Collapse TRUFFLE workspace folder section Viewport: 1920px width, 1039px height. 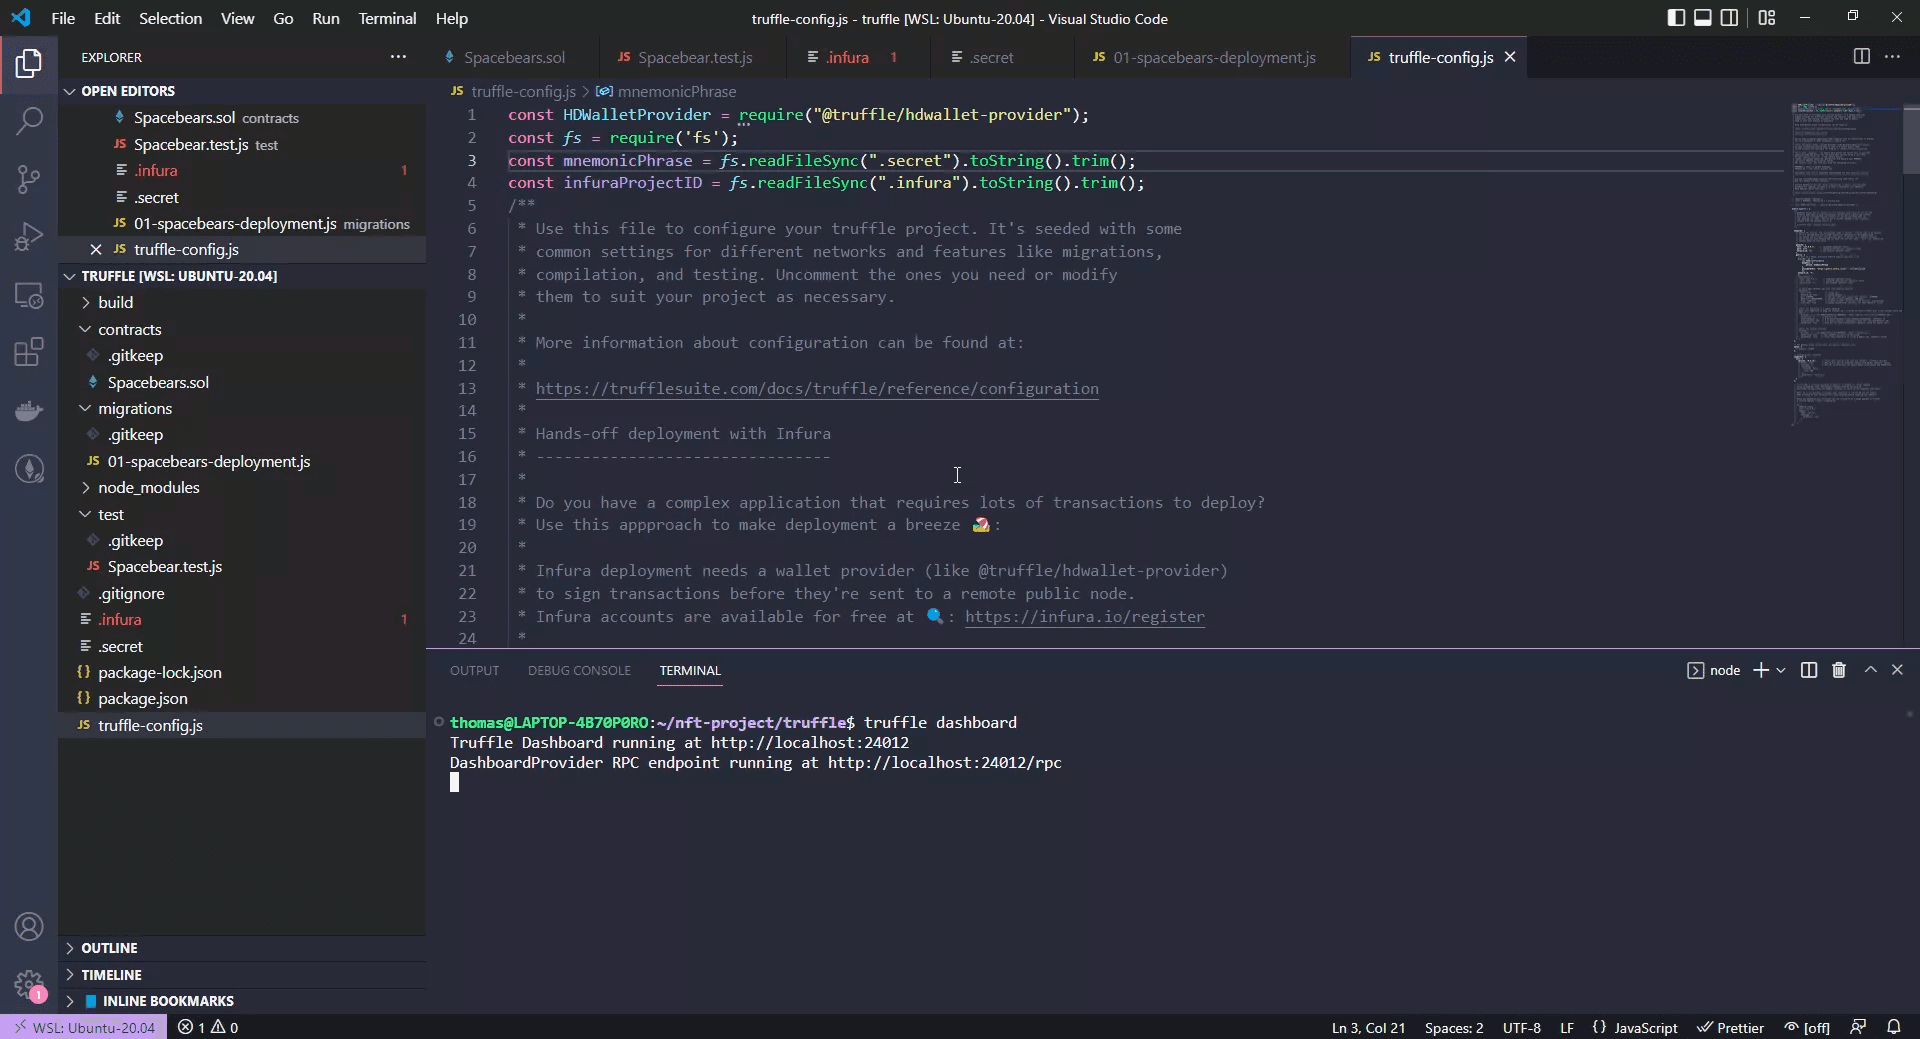pyautogui.click(x=242, y=276)
